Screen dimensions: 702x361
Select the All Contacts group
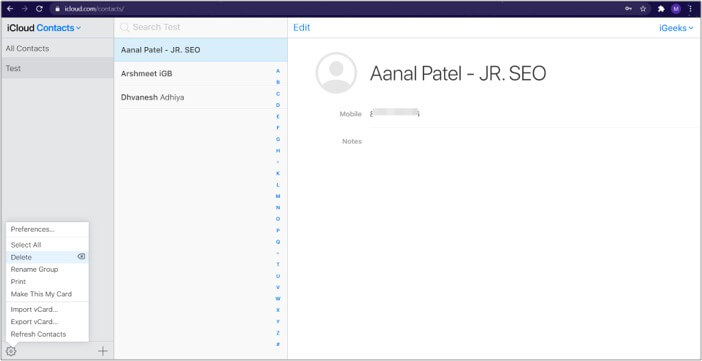coord(57,48)
